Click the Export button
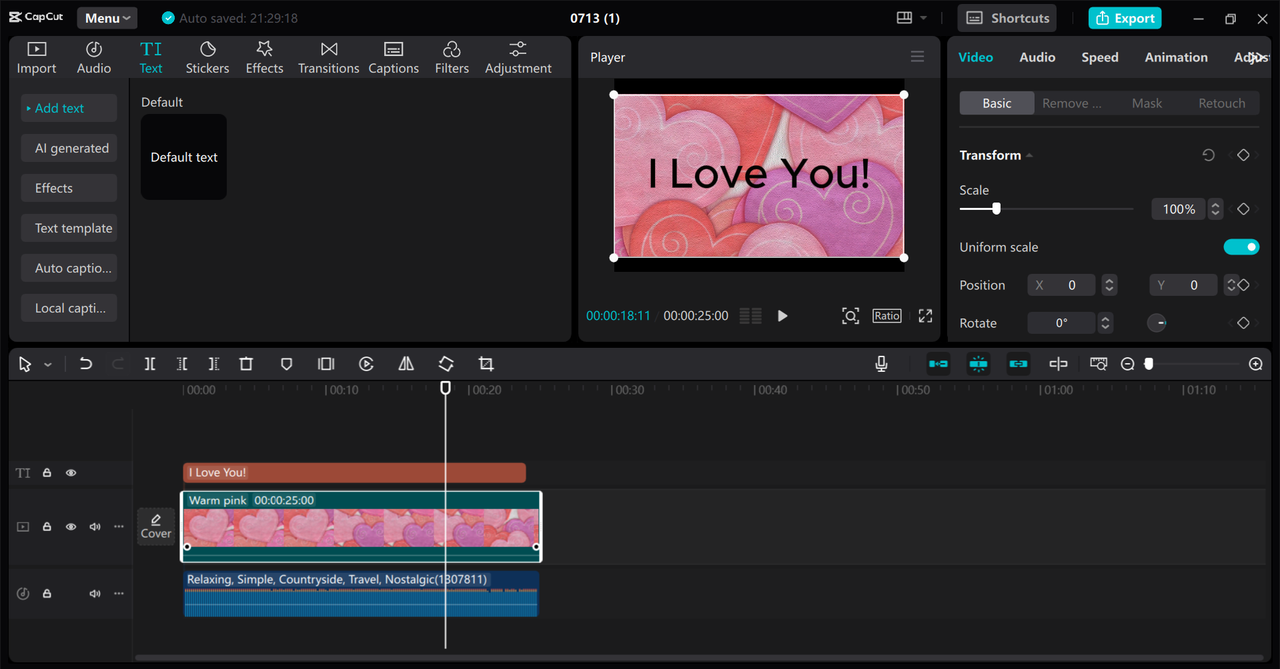The height and width of the screenshot is (669, 1280). 1125,18
